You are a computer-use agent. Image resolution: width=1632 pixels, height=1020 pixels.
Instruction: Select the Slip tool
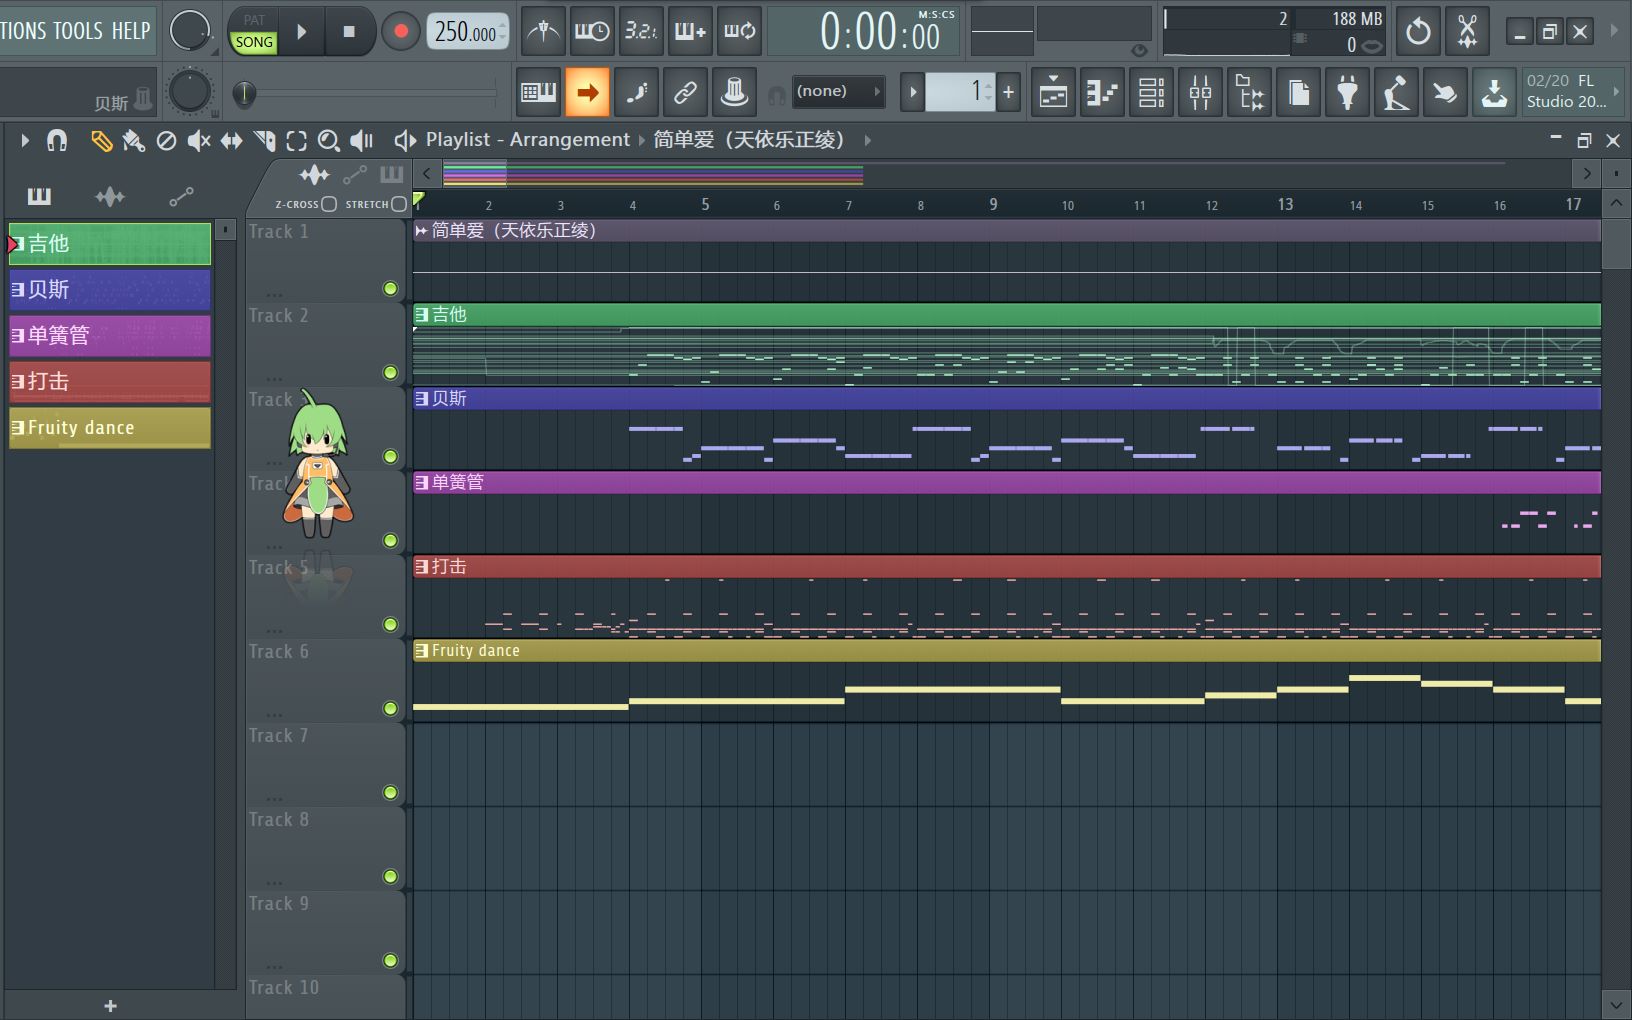[x=231, y=141]
